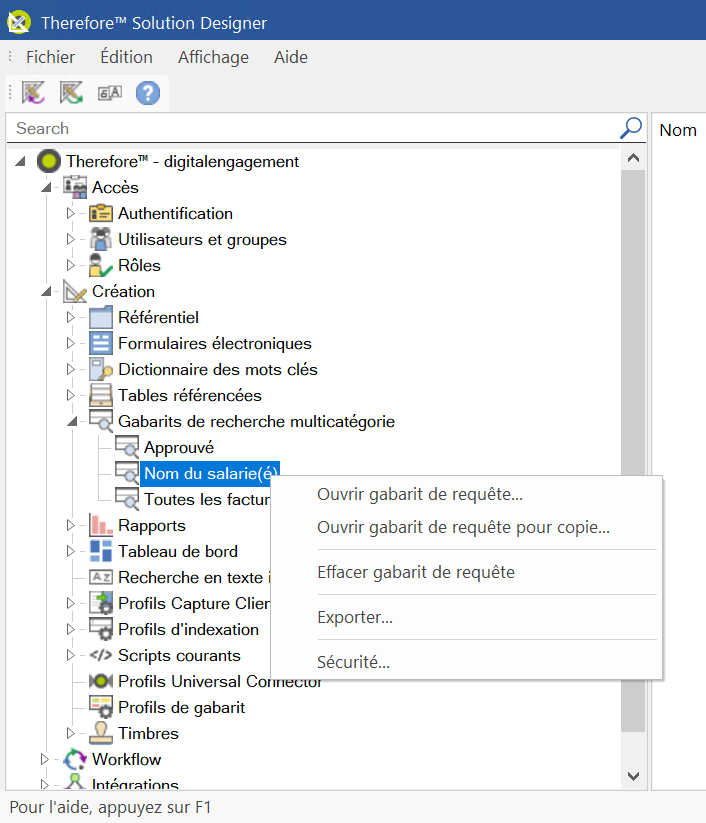Click the language translation toolbar icon

pyautogui.click(x=110, y=93)
